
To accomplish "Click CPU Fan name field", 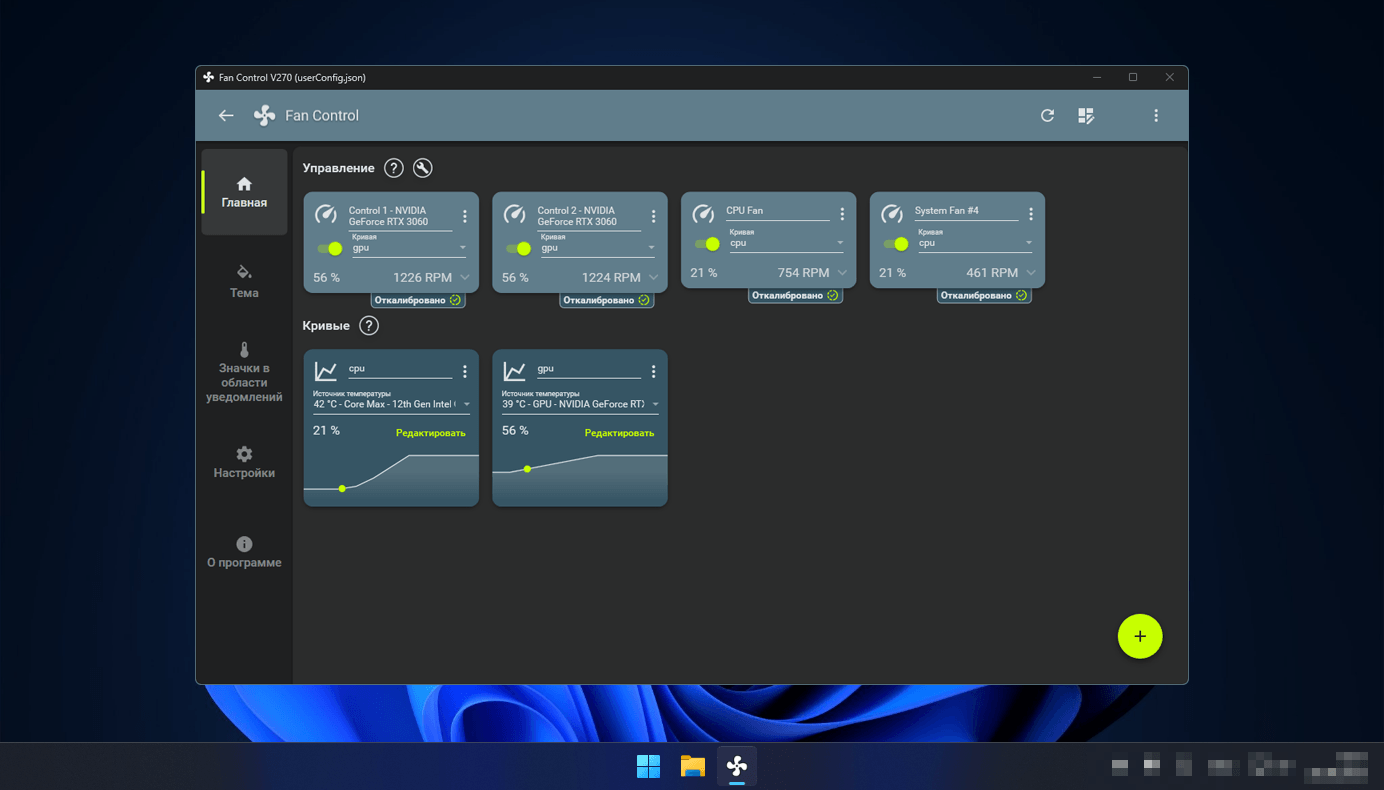I will (778, 211).
